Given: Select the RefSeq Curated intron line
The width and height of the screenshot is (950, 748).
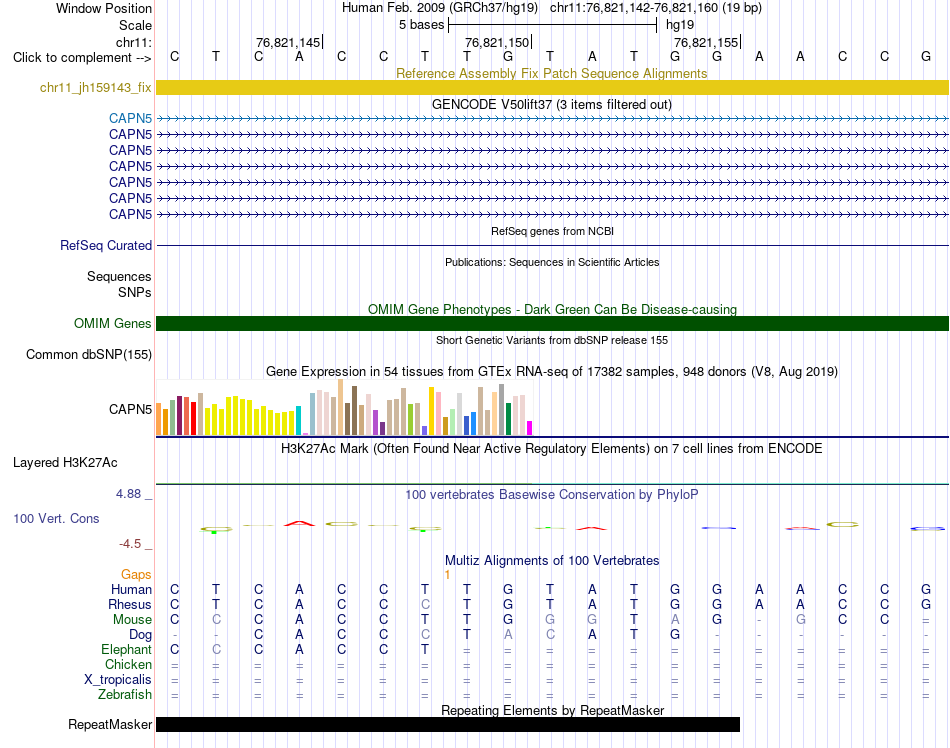Looking at the screenshot, I should 552,245.
